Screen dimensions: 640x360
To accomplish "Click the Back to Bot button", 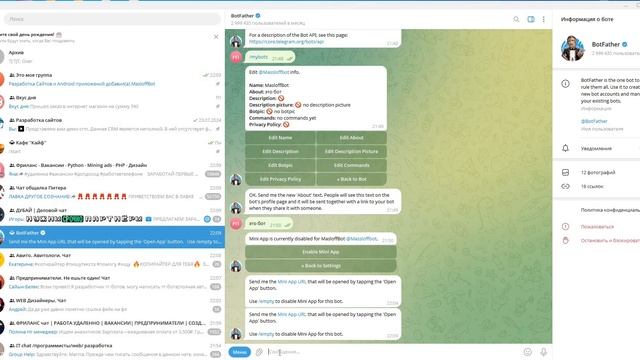I will [x=351, y=179].
